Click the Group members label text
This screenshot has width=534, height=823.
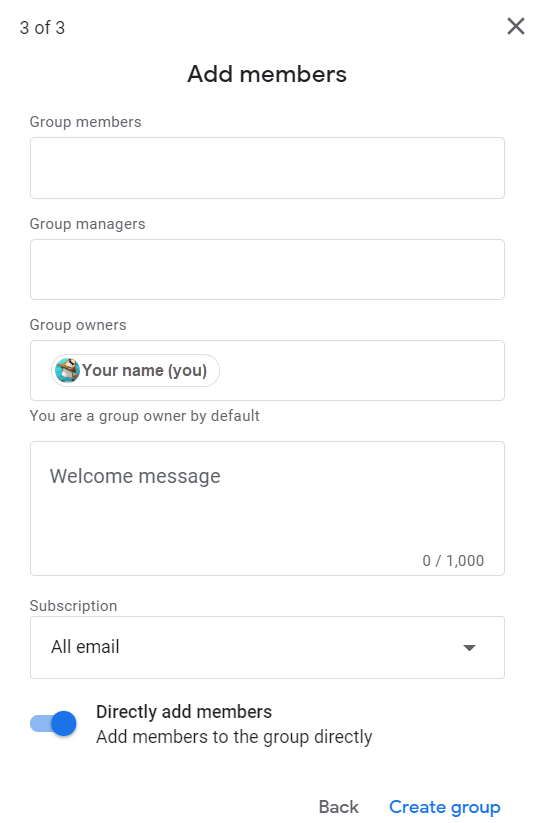86,122
